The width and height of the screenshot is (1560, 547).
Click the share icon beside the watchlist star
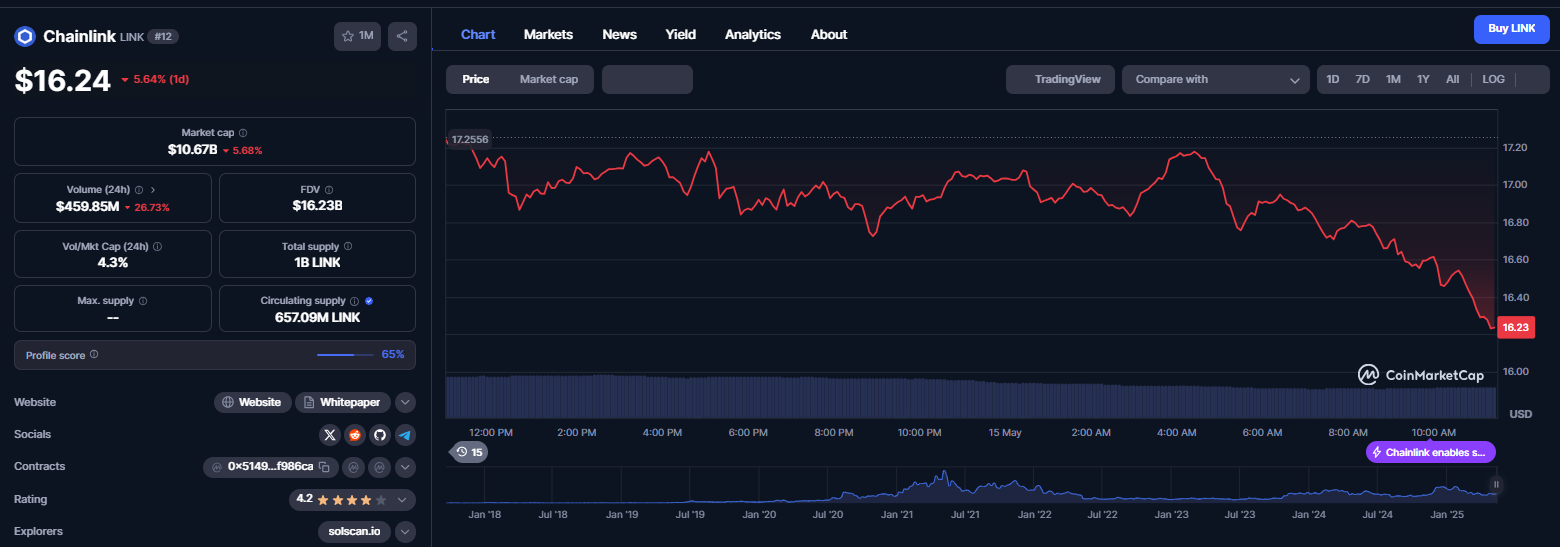pos(402,36)
